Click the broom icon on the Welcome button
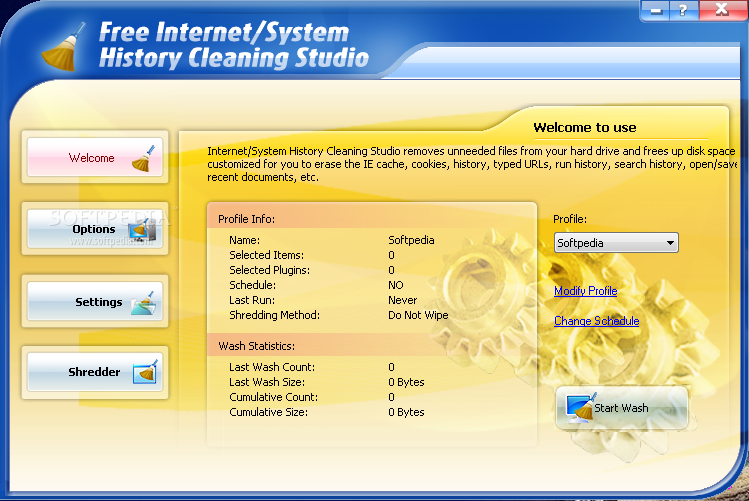The width and height of the screenshot is (749, 501). (x=143, y=159)
